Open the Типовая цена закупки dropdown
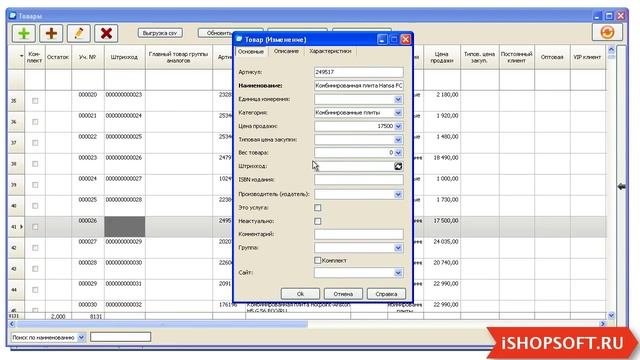Screen dimensions: 640x360 (398, 140)
